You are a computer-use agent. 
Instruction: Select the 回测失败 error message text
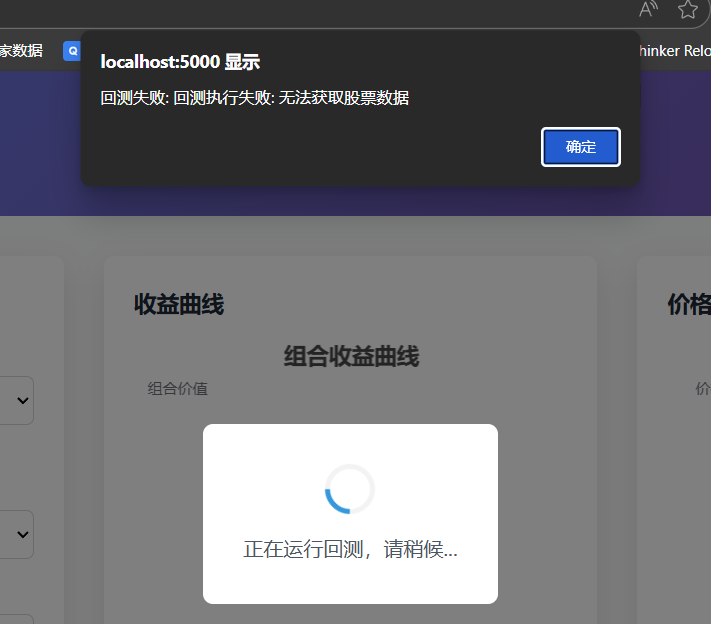[x=254, y=98]
